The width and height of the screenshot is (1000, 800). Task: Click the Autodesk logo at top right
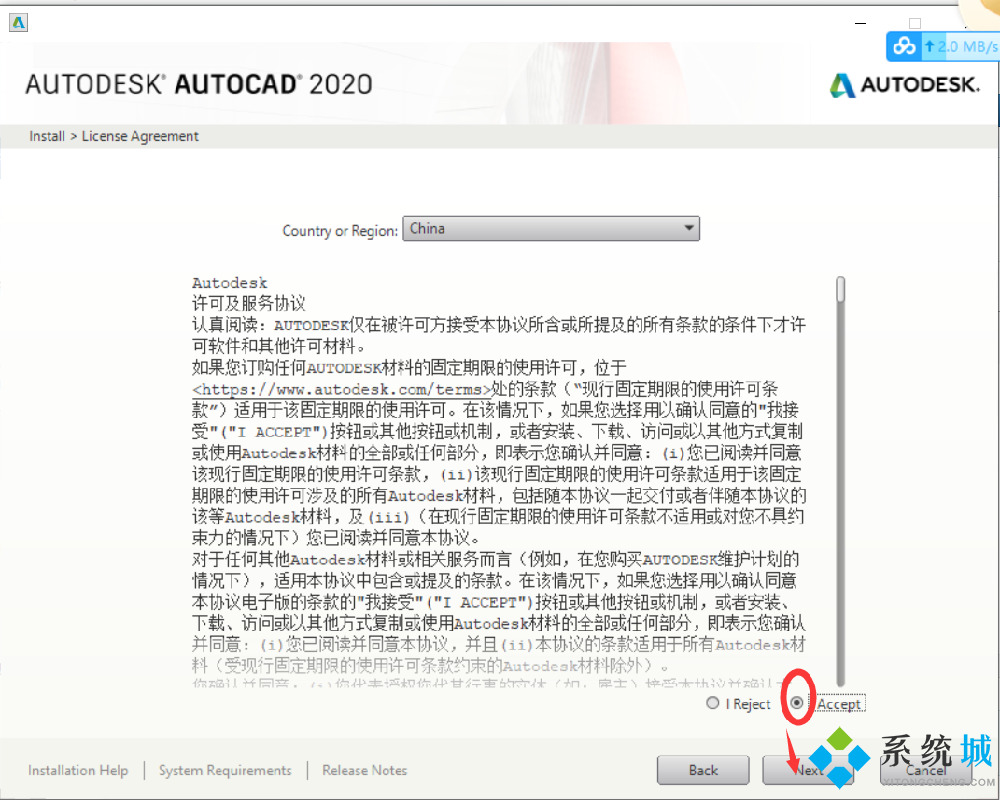tap(905, 85)
